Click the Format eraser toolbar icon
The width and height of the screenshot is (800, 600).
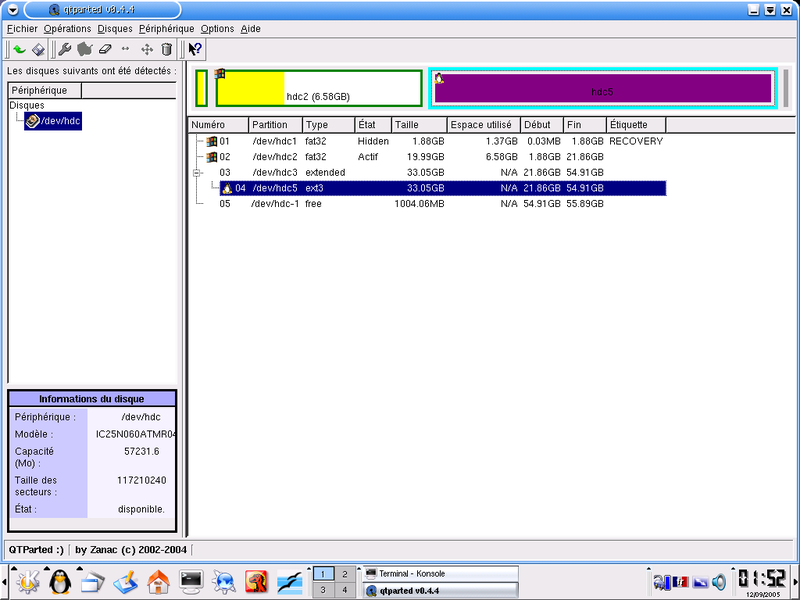coord(105,49)
